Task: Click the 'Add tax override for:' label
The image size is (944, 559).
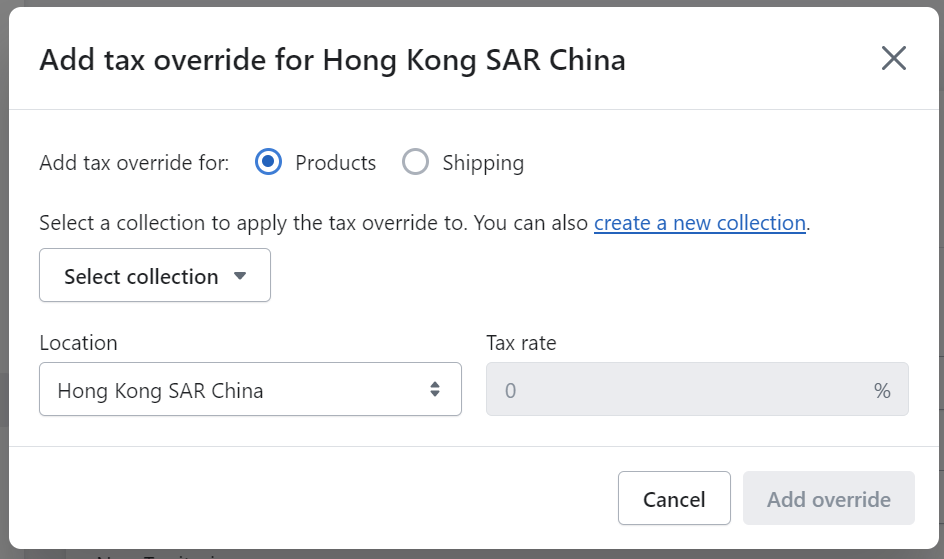Action: [x=134, y=162]
